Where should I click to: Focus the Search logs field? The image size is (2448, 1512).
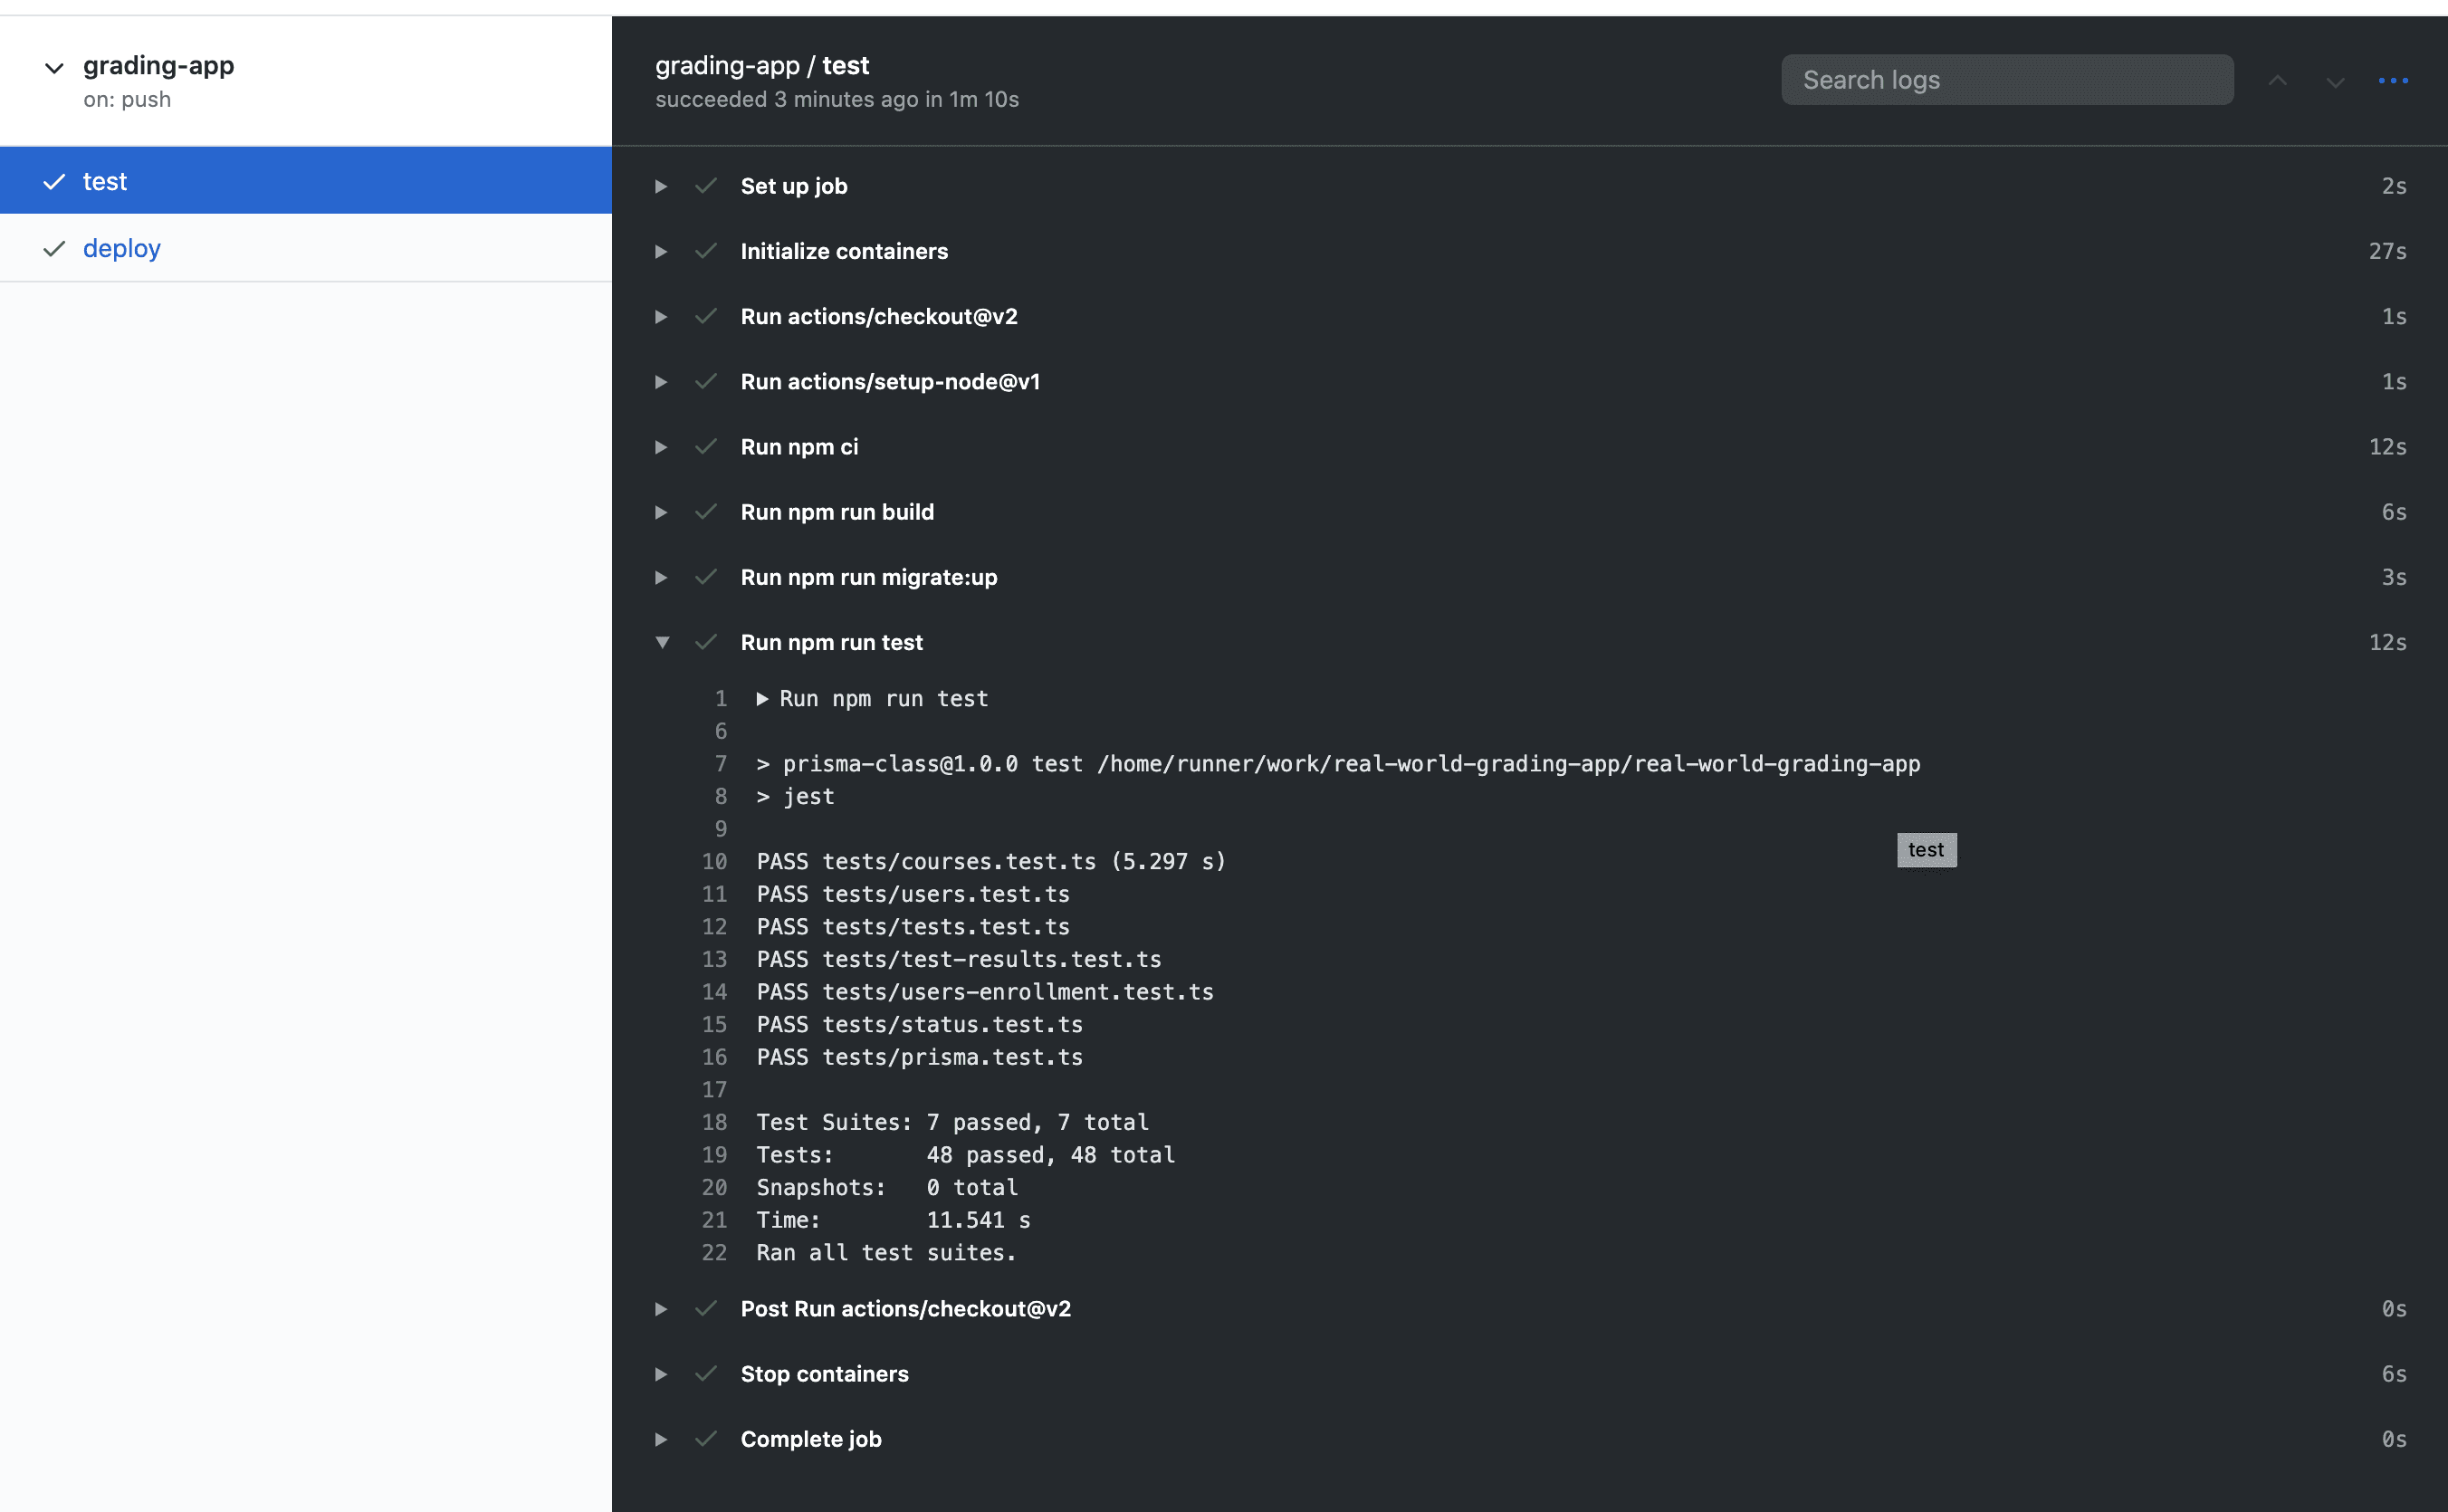(2006, 80)
